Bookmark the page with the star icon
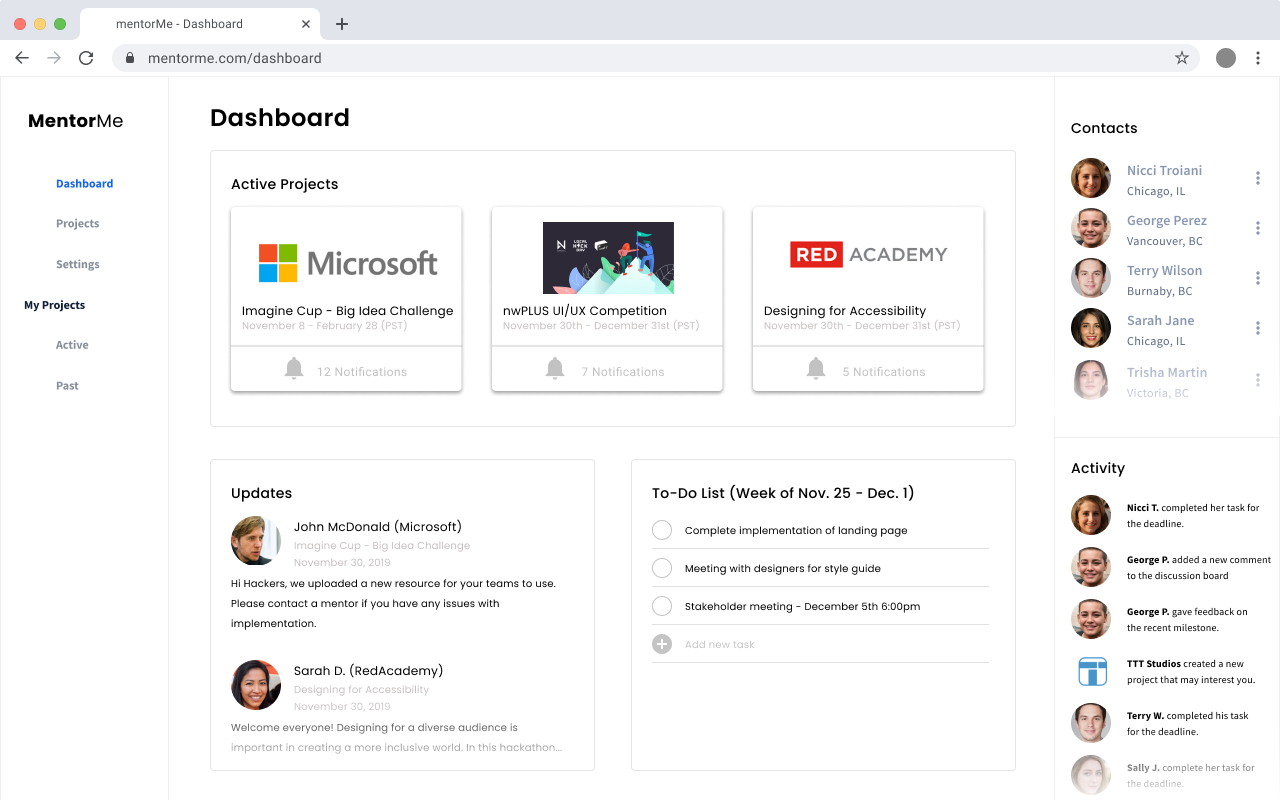This screenshot has height=800, width=1280. 1182,58
